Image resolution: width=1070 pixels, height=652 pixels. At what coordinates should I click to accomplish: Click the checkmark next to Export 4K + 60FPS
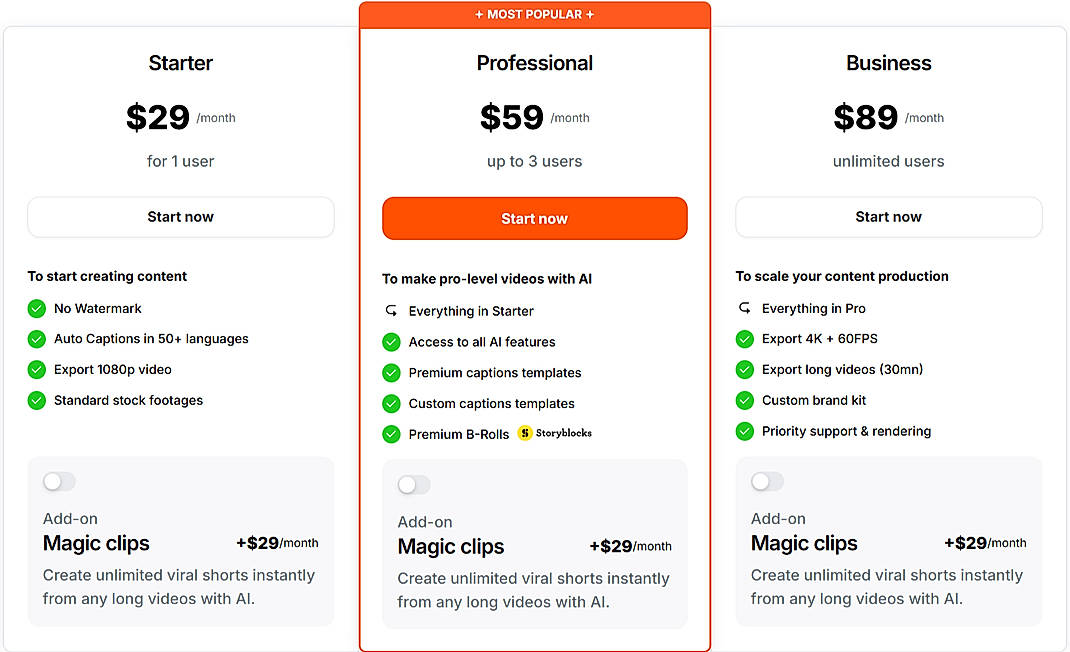[744, 339]
